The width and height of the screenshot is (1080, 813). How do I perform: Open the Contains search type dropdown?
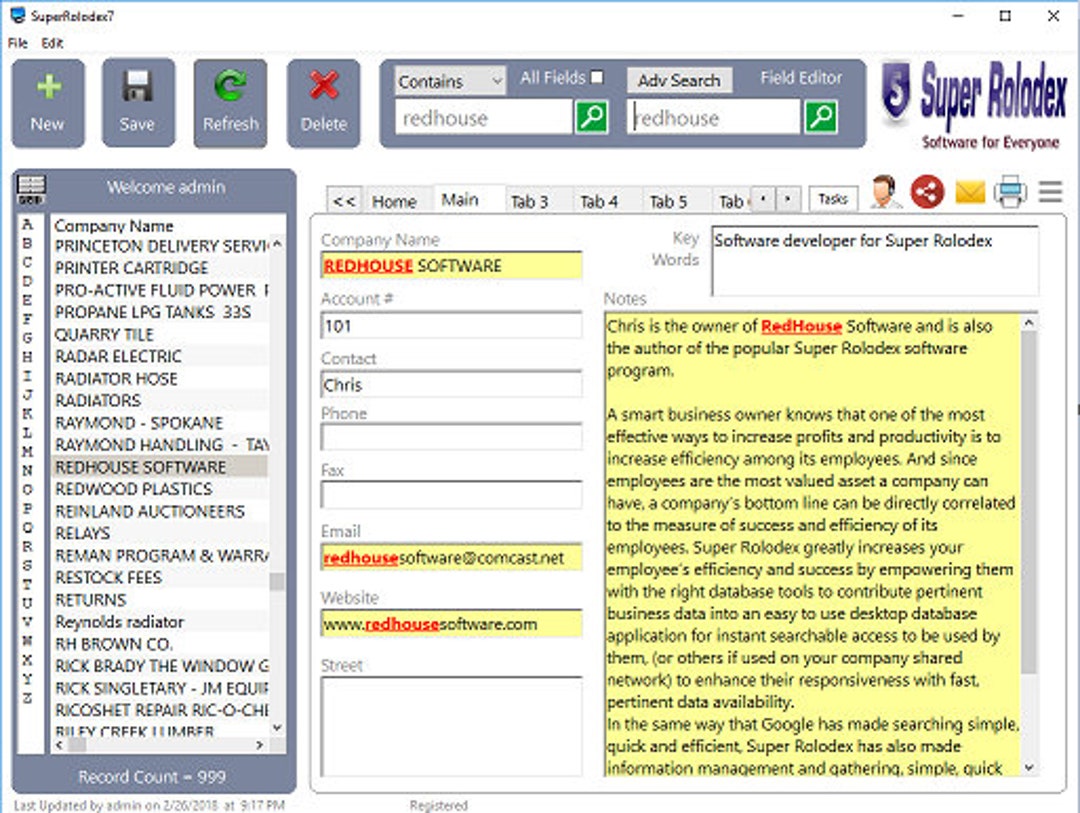coord(450,81)
